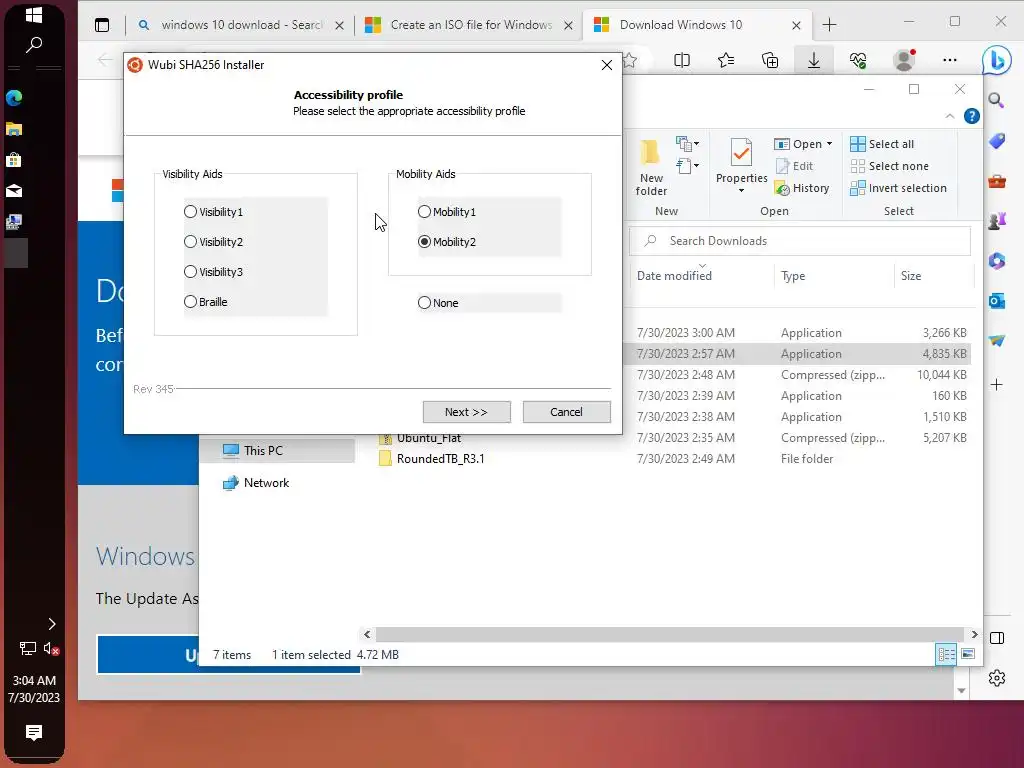This screenshot has width=1024, height=768.
Task: Choose the Braille radio option
Action: click(x=206, y=302)
